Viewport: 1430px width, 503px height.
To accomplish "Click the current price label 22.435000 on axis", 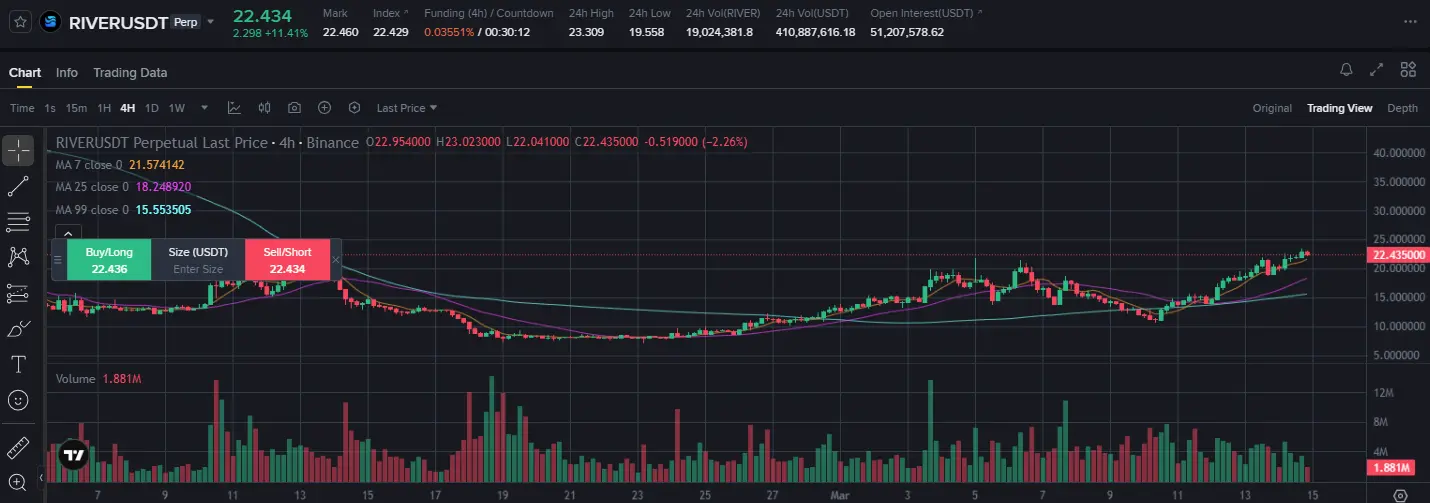I will pyautogui.click(x=1396, y=255).
